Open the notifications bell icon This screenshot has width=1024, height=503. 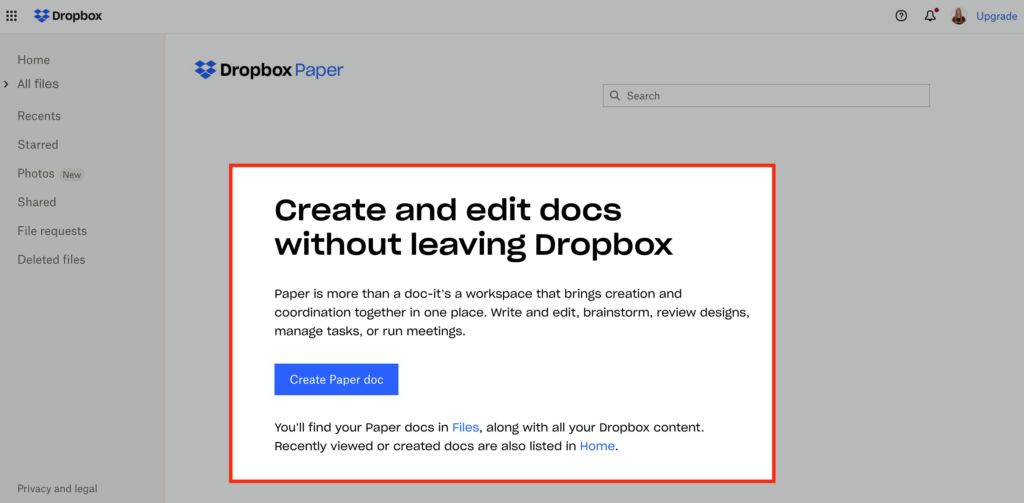click(x=931, y=16)
